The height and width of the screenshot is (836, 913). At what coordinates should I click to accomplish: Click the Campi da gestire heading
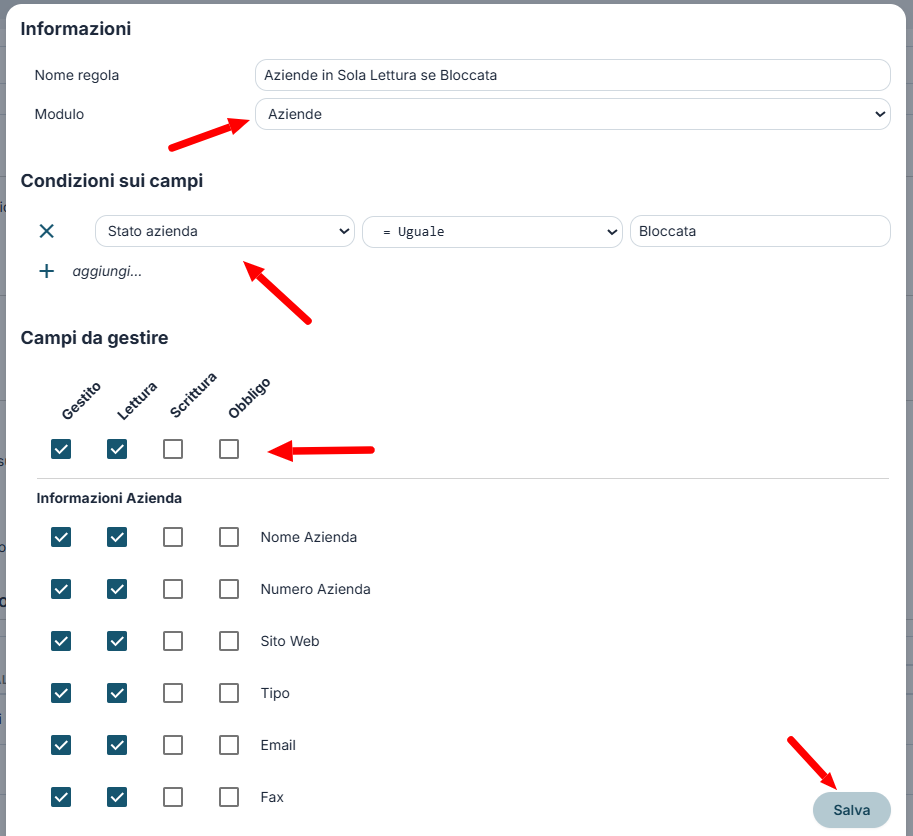(94, 338)
